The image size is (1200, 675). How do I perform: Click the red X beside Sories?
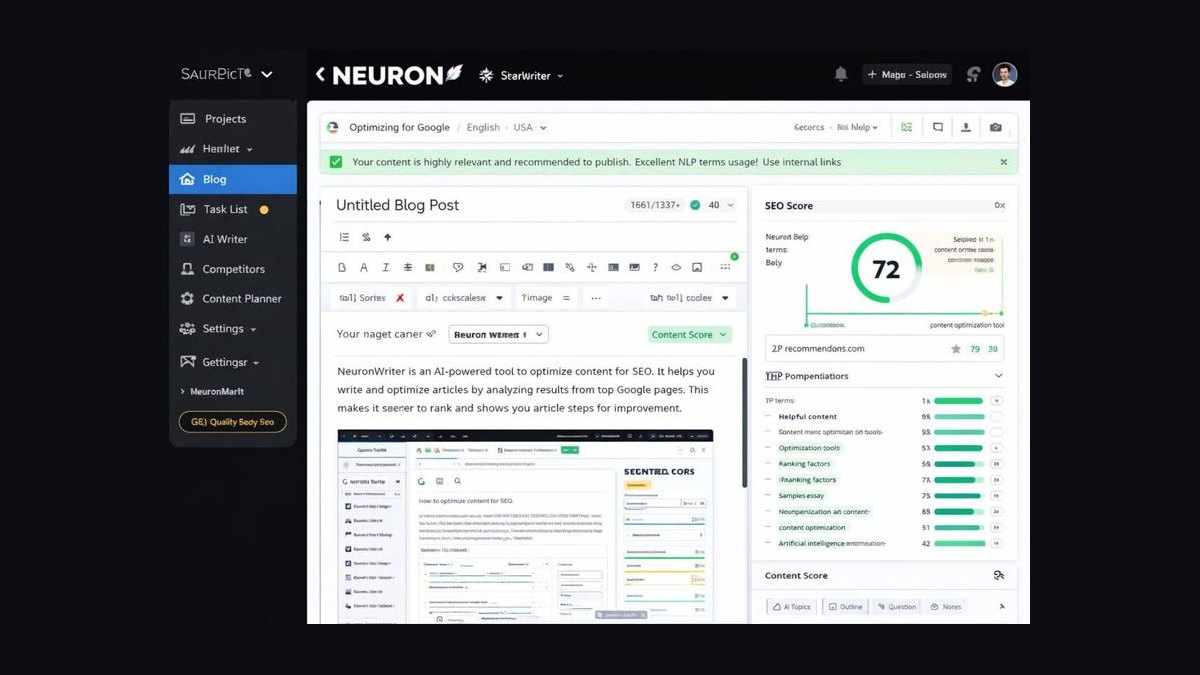pyautogui.click(x=400, y=297)
